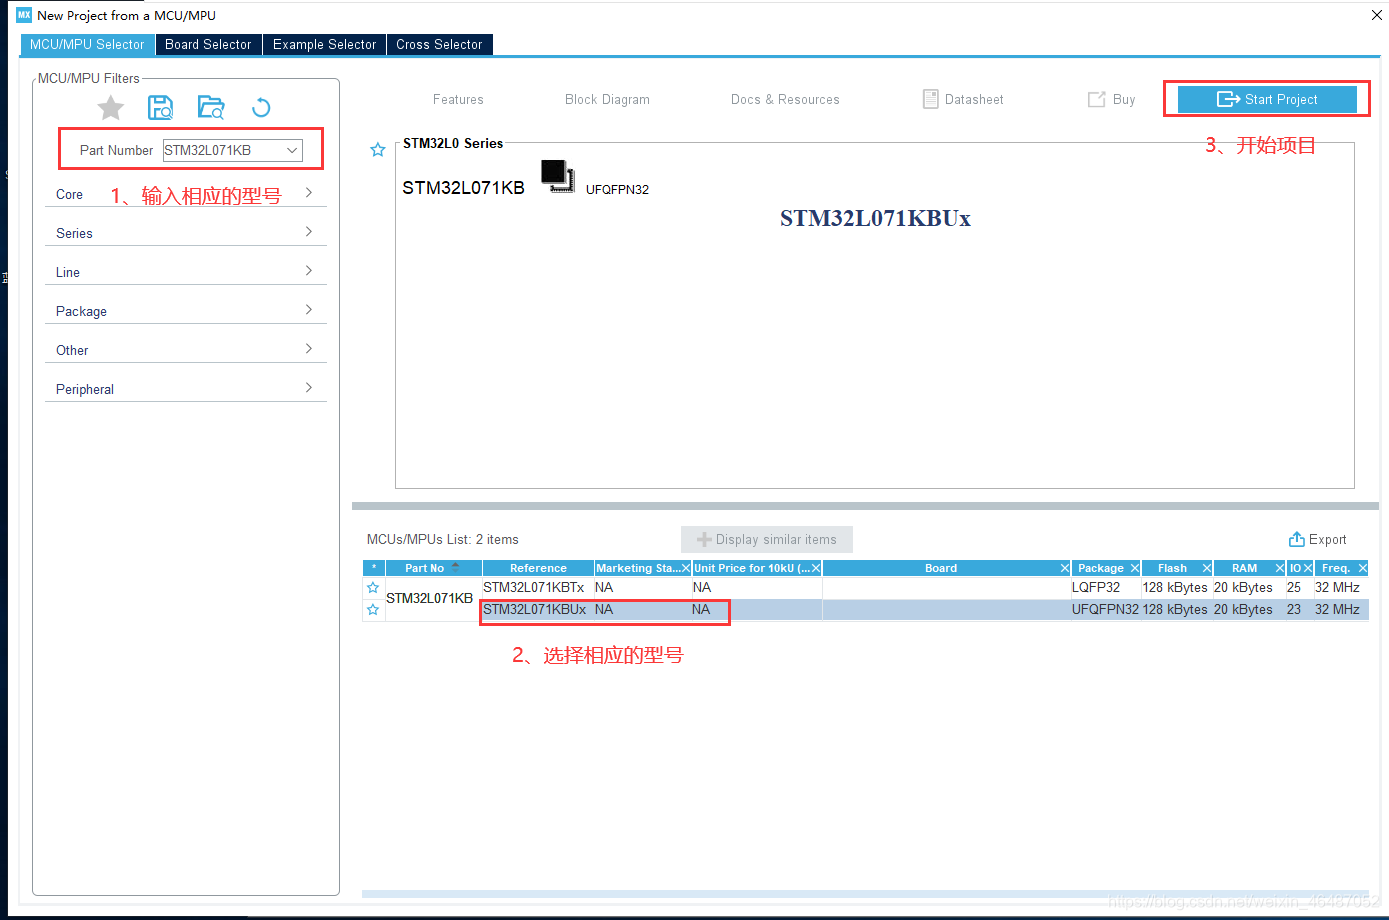
Task: Remove Unit Price for 10kU column
Action: [816, 568]
